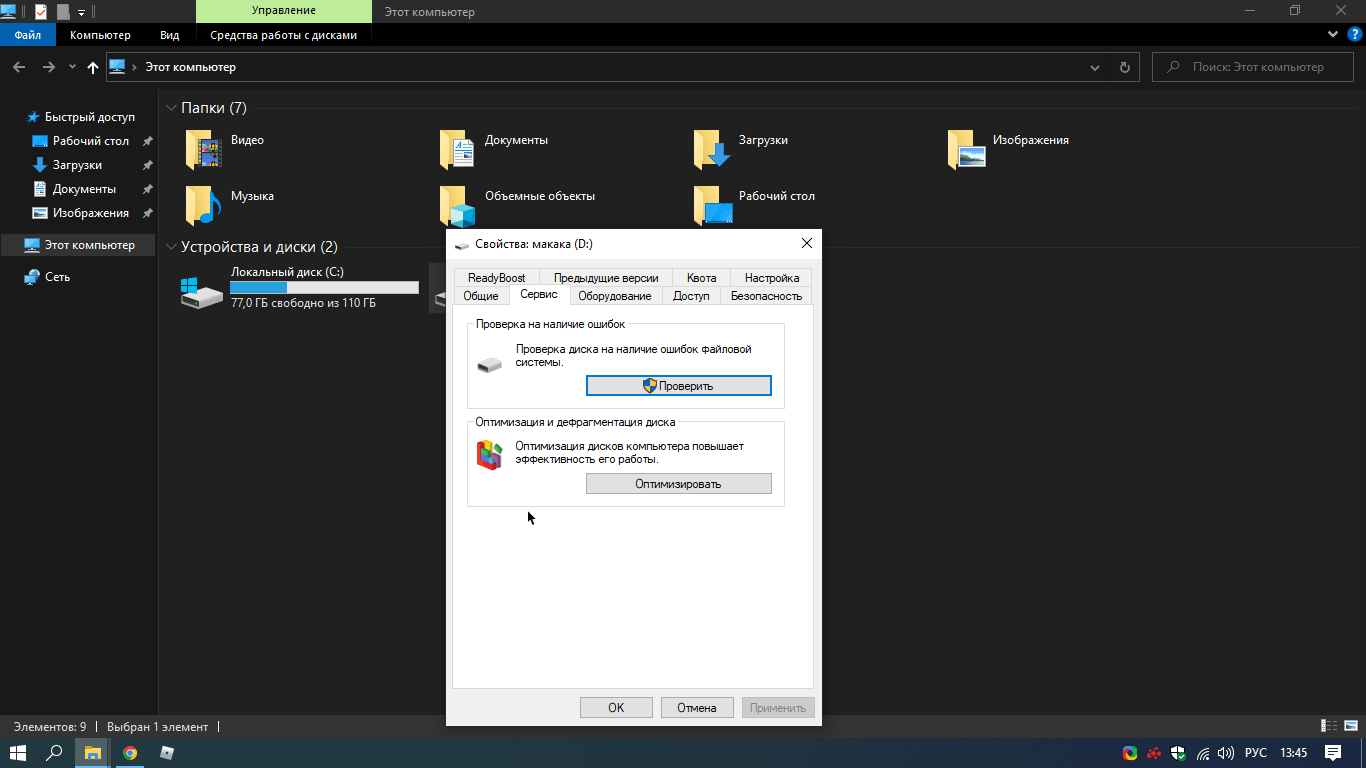
Task: Open the notification center icon
Action: coord(1333,752)
